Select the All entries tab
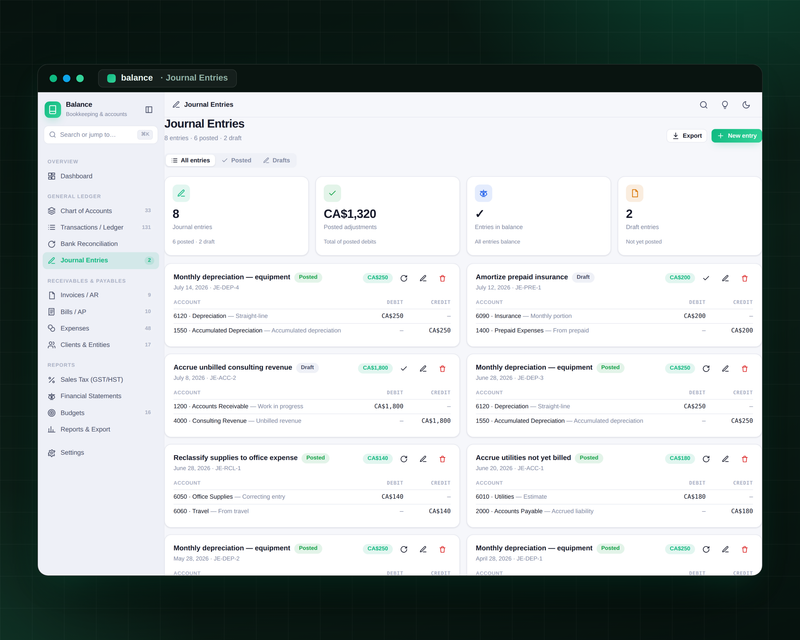Viewport: 800px width, 640px height. 191,160
